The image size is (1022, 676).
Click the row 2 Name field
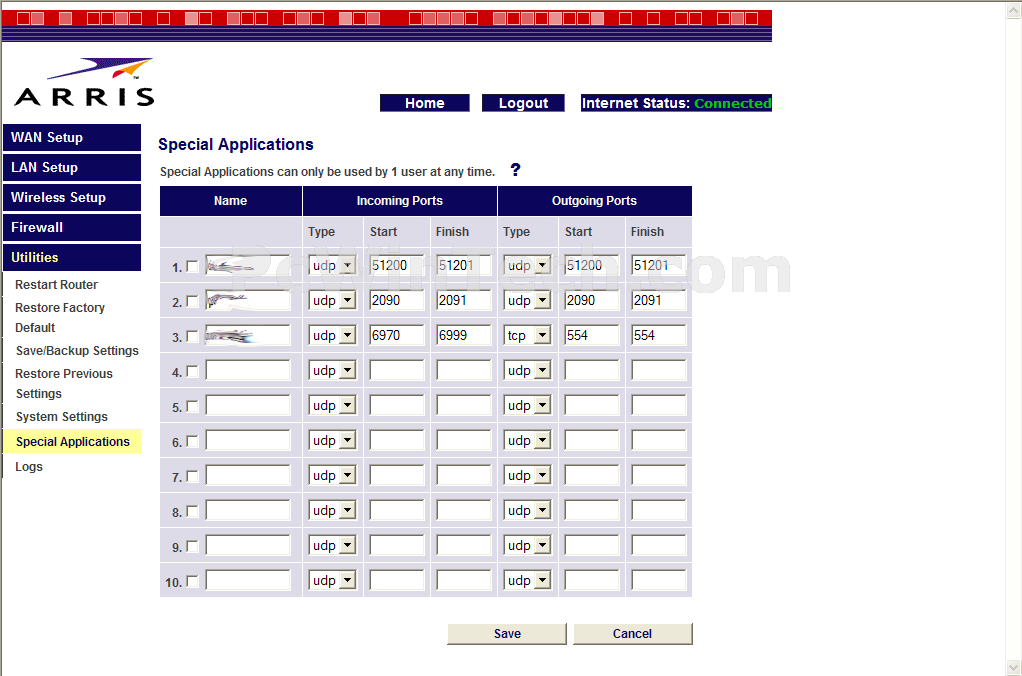click(x=248, y=301)
